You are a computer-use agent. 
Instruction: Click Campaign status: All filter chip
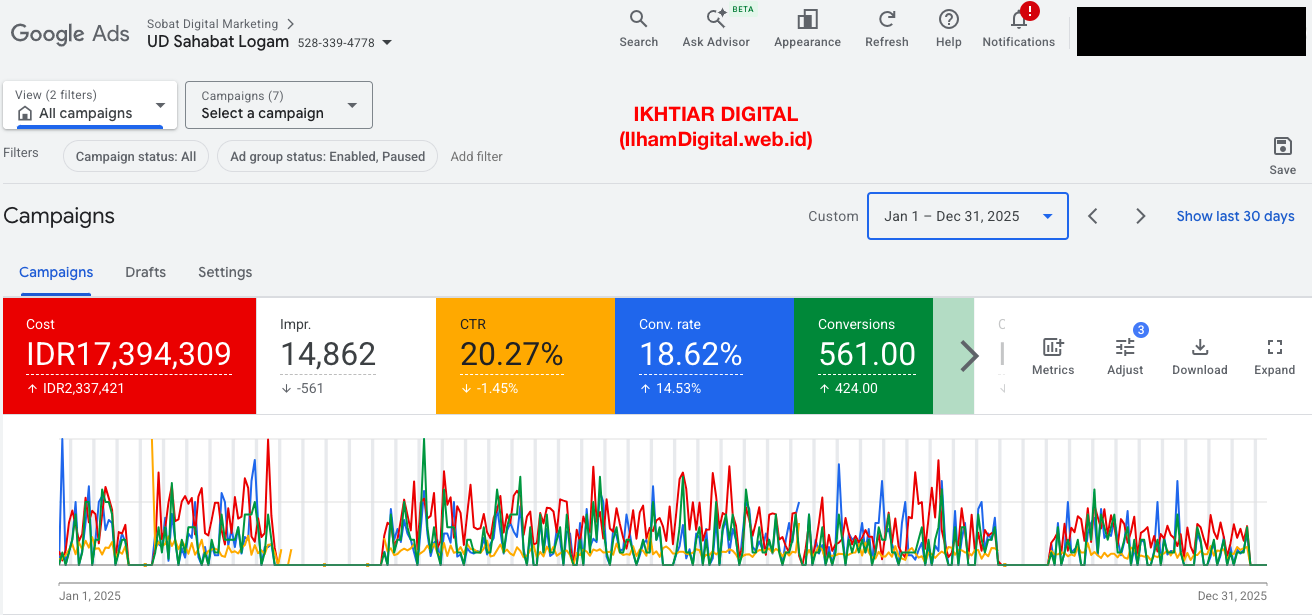click(x=136, y=156)
